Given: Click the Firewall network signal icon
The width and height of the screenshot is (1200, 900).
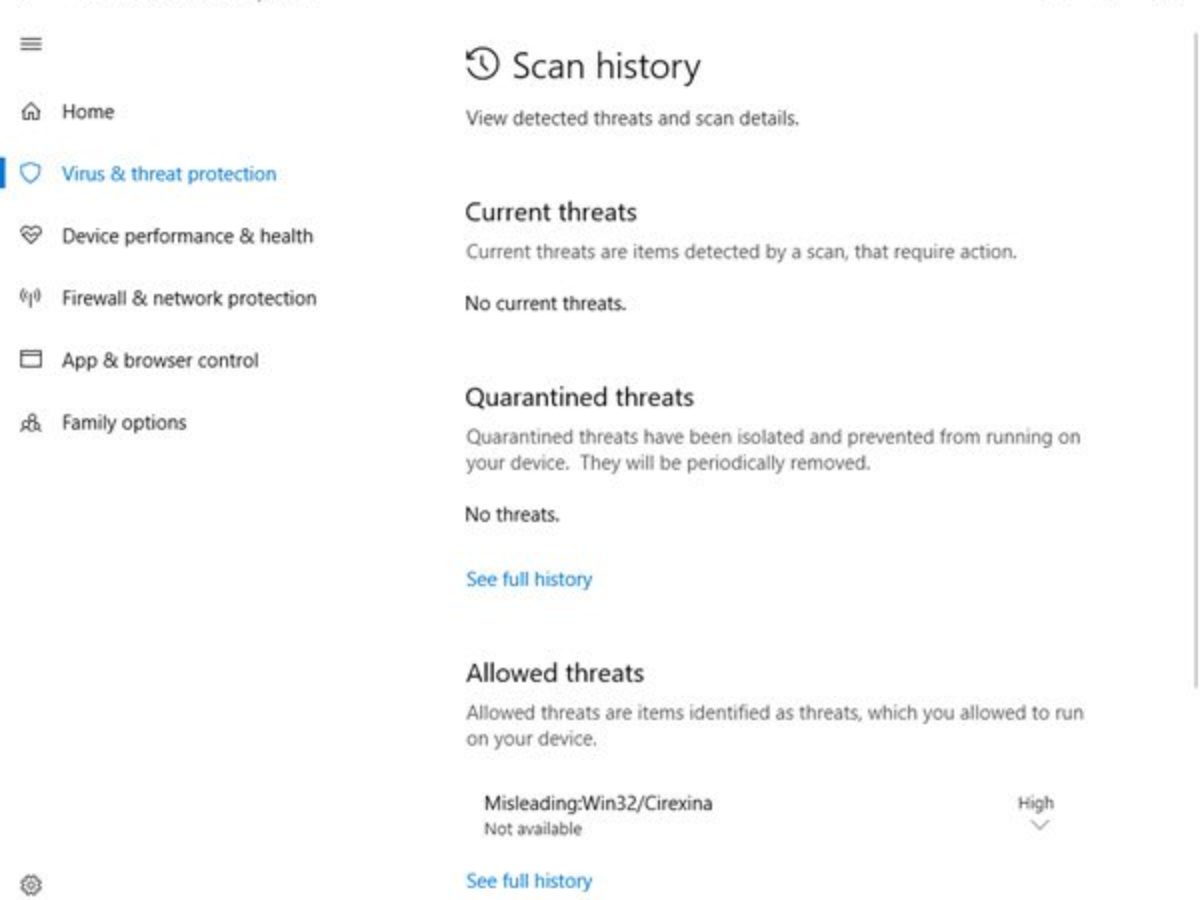Looking at the screenshot, I should pyautogui.click(x=31, y=298).
